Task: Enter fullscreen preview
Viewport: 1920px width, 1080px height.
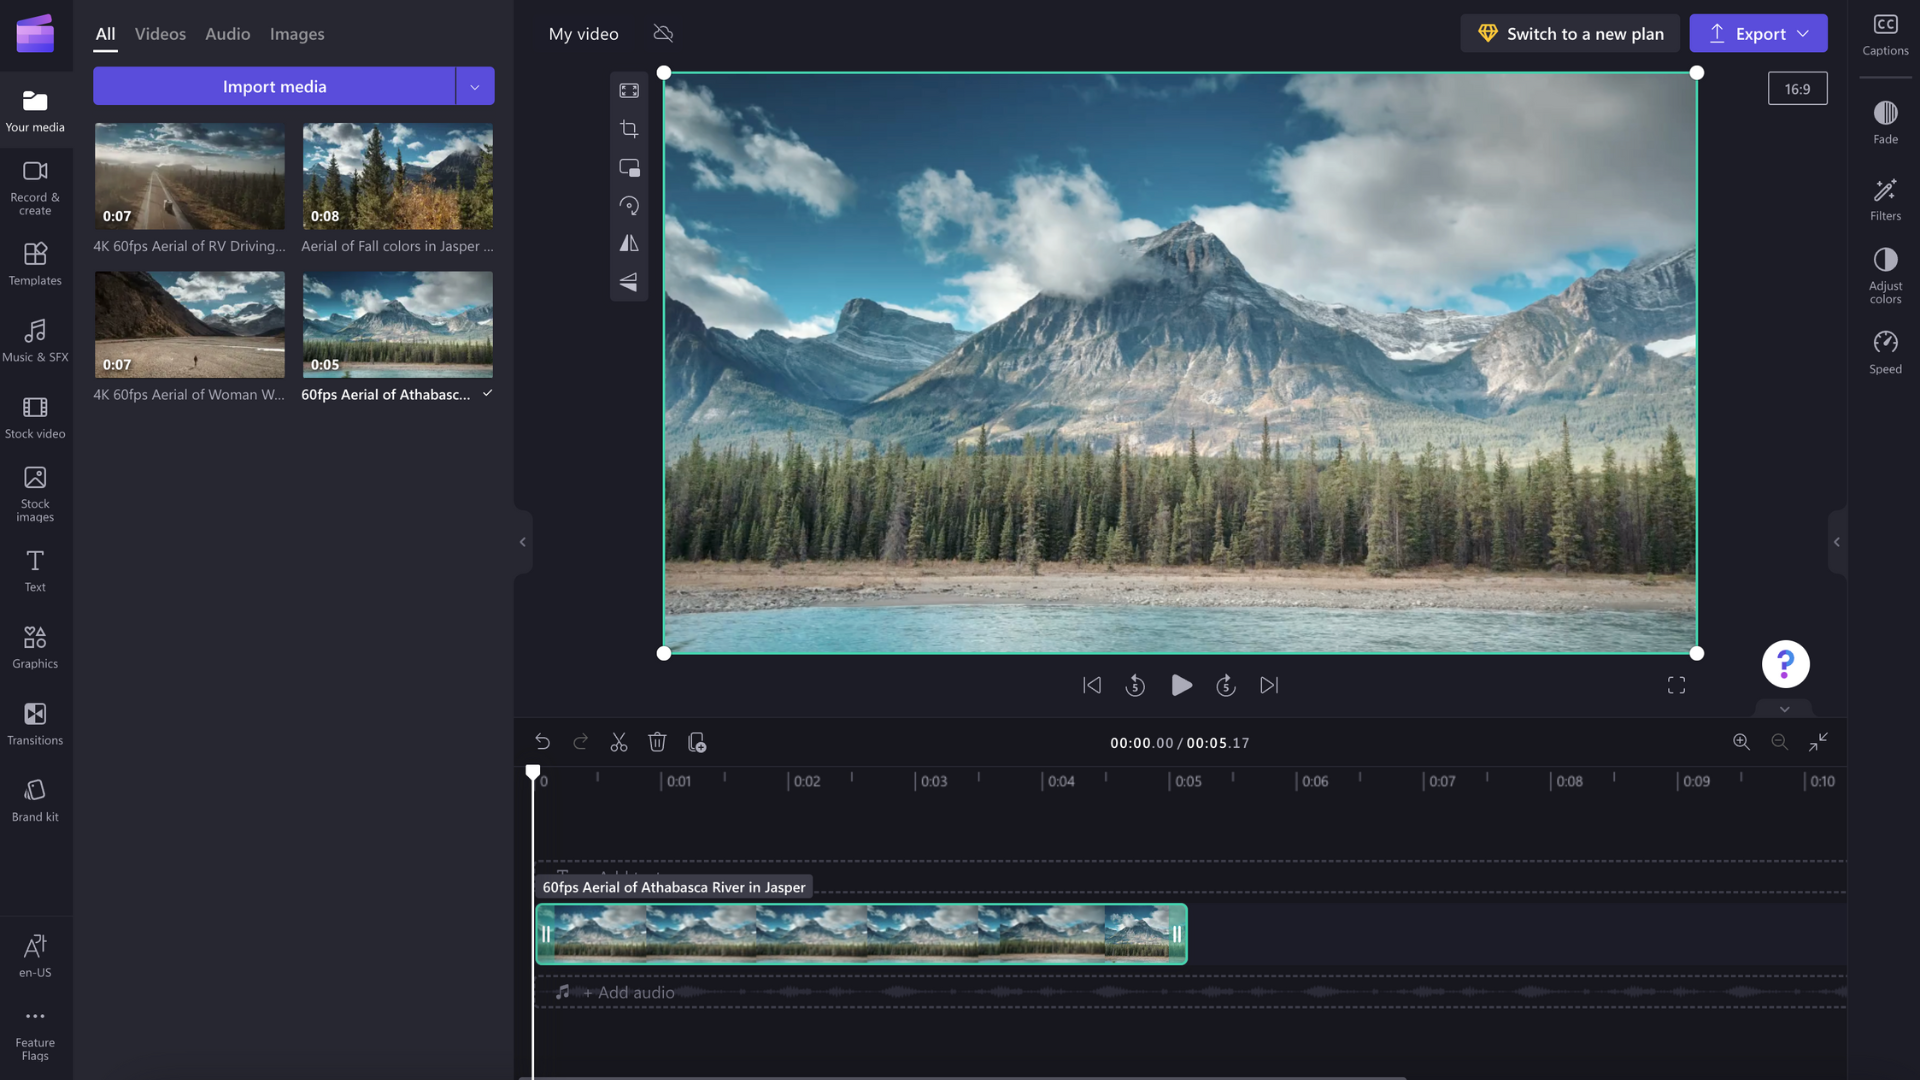Action: click(x=1677, y=685)
